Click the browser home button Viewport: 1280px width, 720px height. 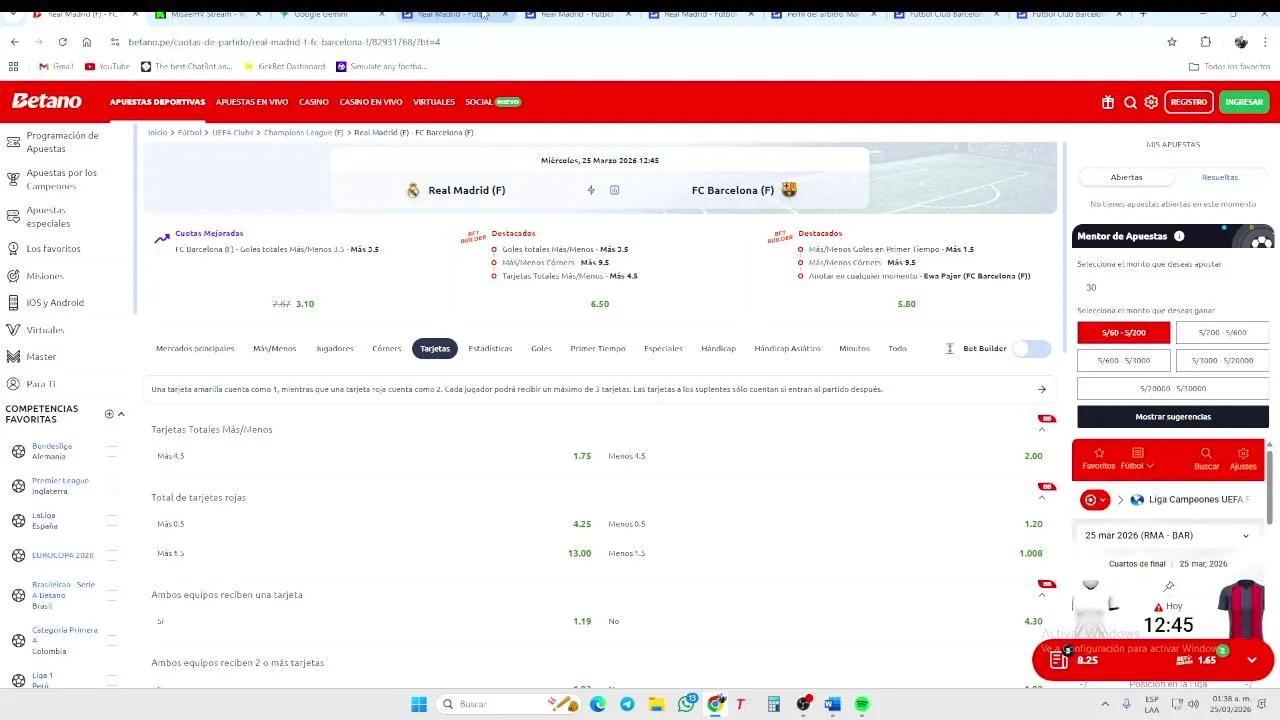pyautogui.click(x=87, y=42)
